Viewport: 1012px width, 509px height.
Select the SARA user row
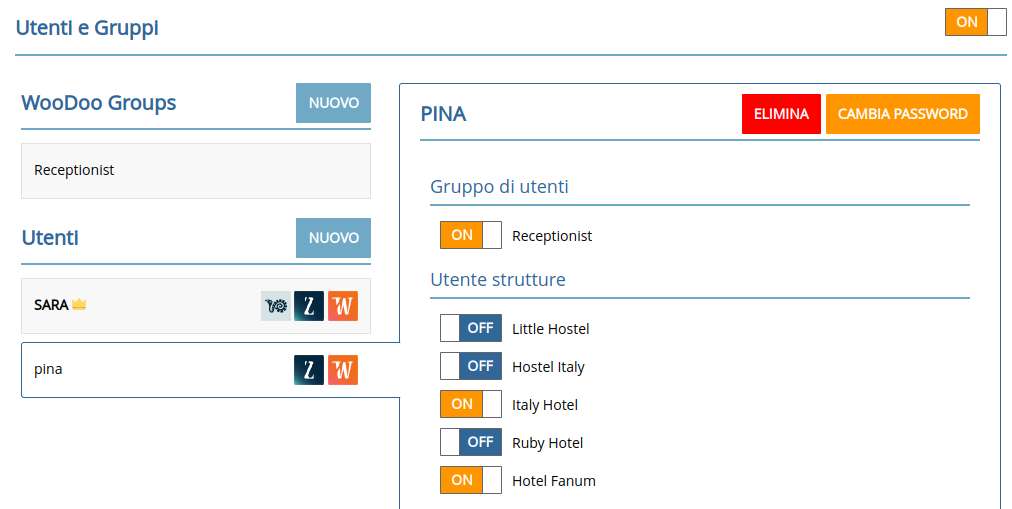point(140,306)
